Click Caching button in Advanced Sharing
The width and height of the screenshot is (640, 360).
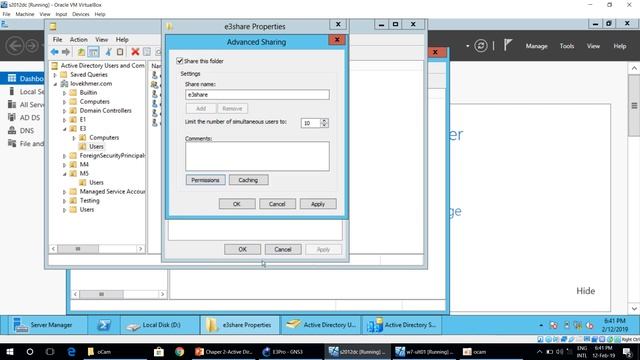tap(248, 180)
